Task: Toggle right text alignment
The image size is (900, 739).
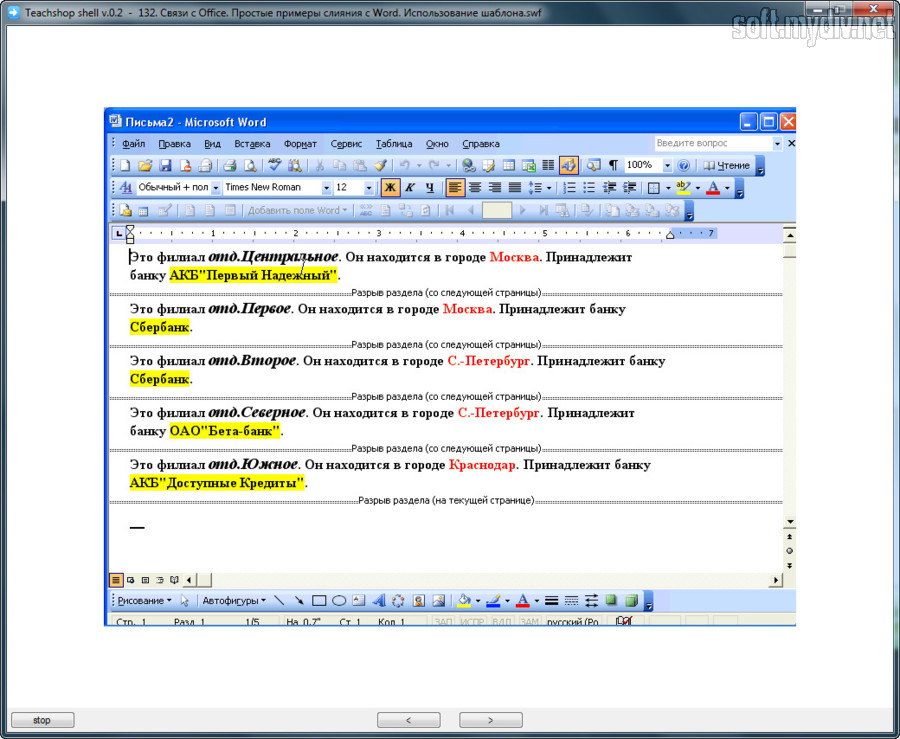Action: tap(495, 188)
